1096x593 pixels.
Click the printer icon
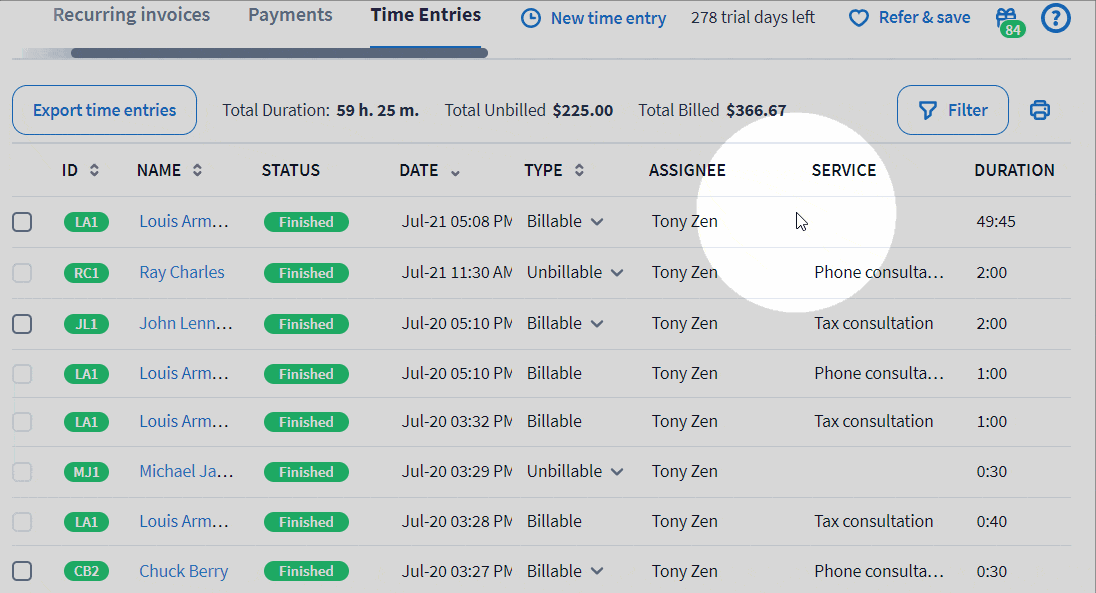click(1039, 110)
